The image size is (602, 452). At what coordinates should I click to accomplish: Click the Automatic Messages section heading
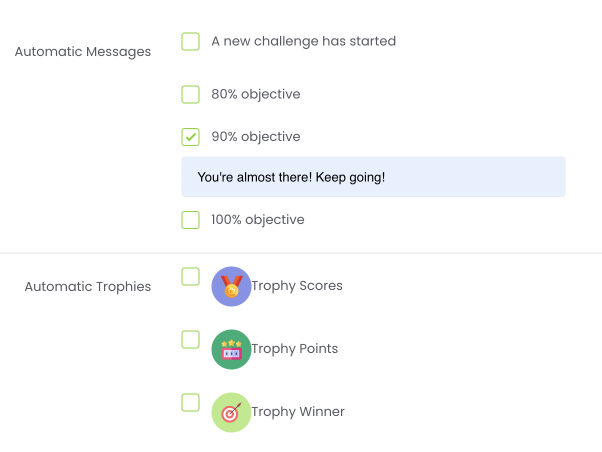(x=83, y=52)
